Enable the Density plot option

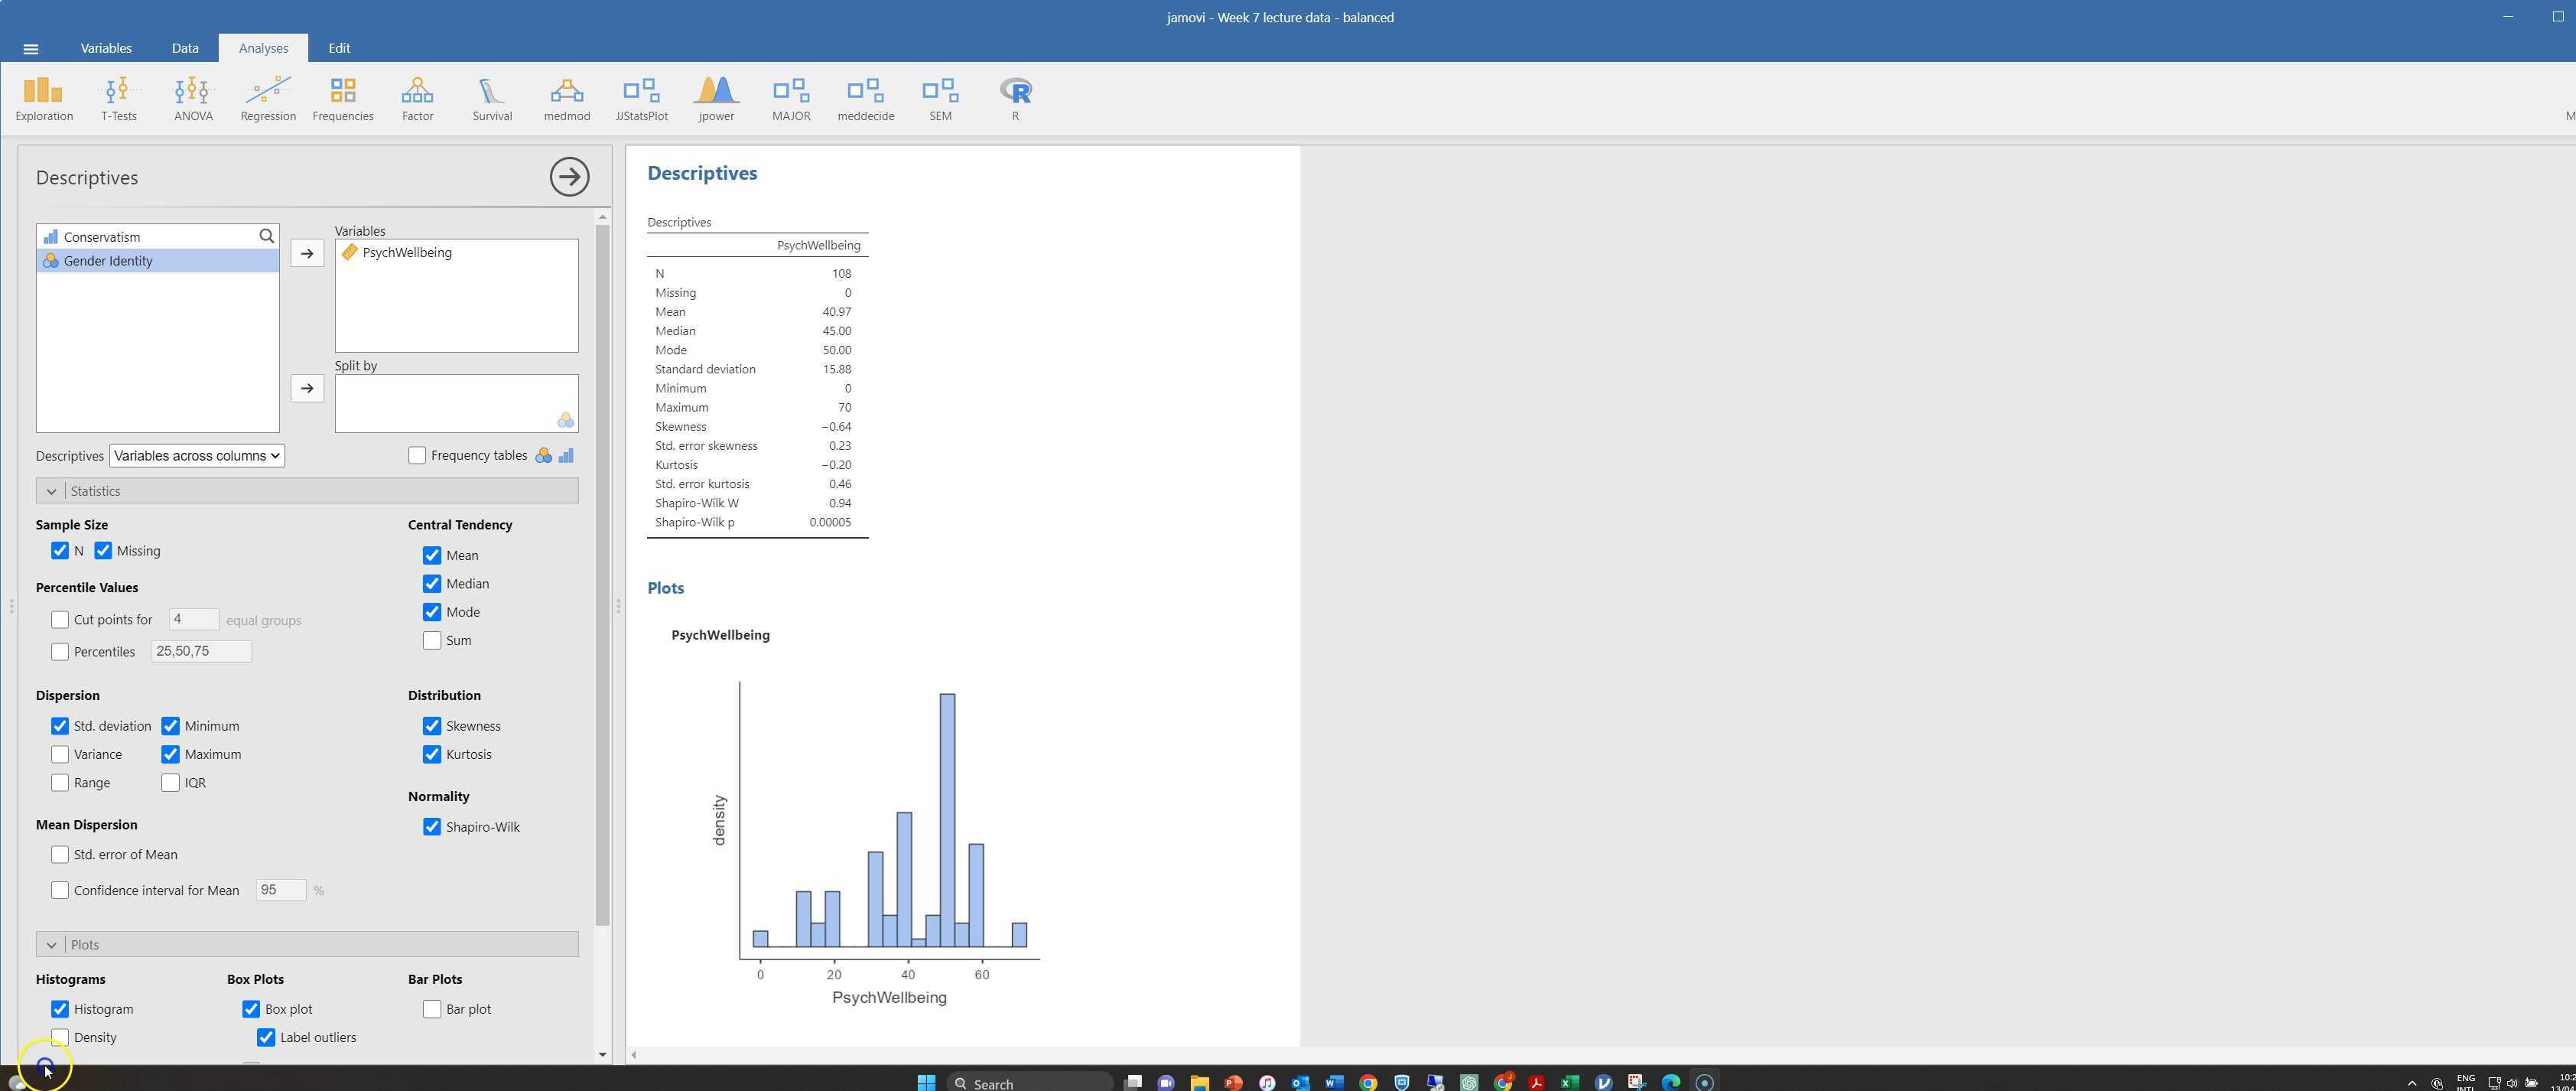(60, 1037)
